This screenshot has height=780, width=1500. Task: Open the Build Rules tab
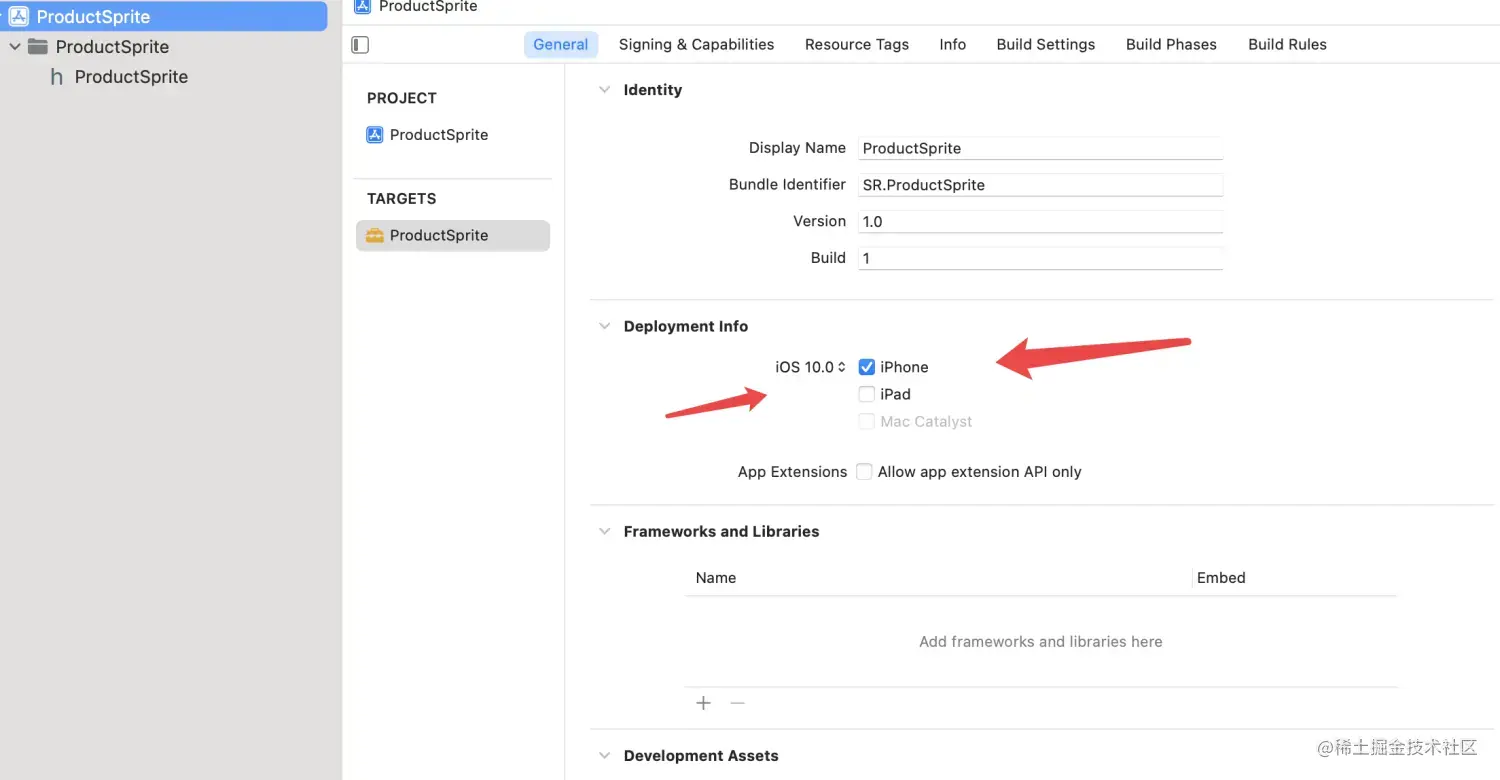tap(1288, 44)
